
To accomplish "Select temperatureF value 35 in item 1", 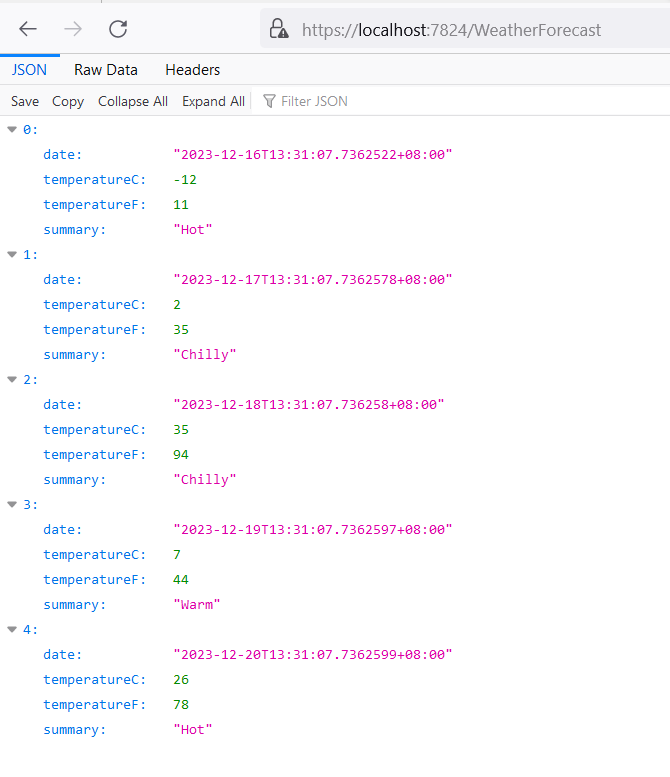I will [x=181, y=330].
